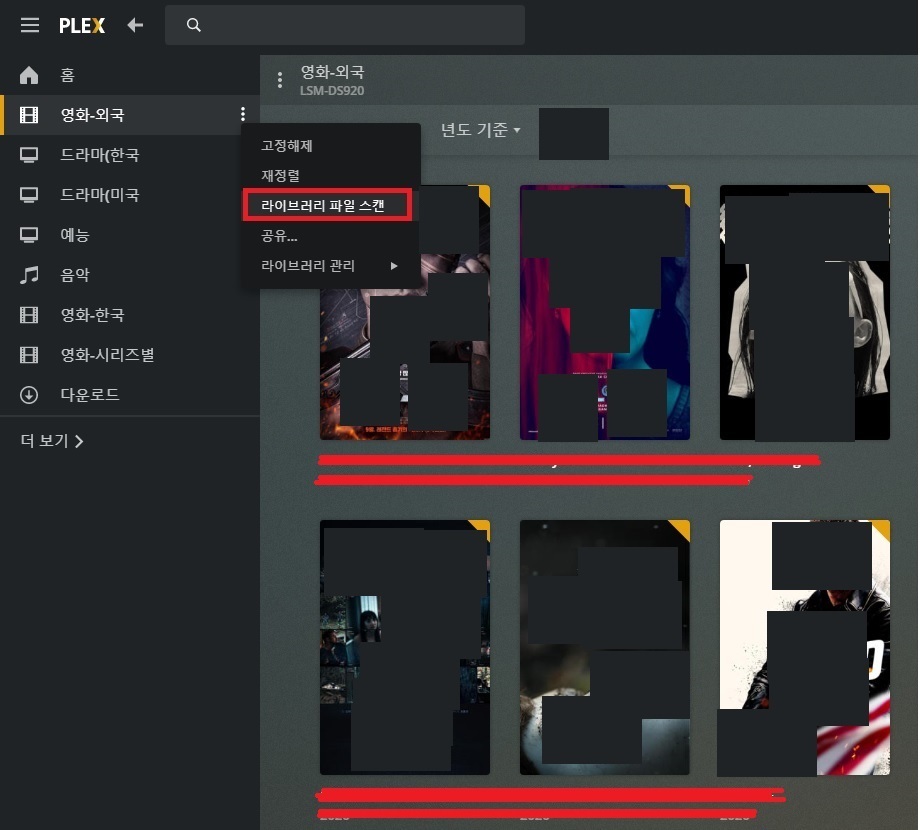This screenshot has height=830, width=920.
Task: Click film icon beside 영화-시리즈별
Action: coord(29,355)
